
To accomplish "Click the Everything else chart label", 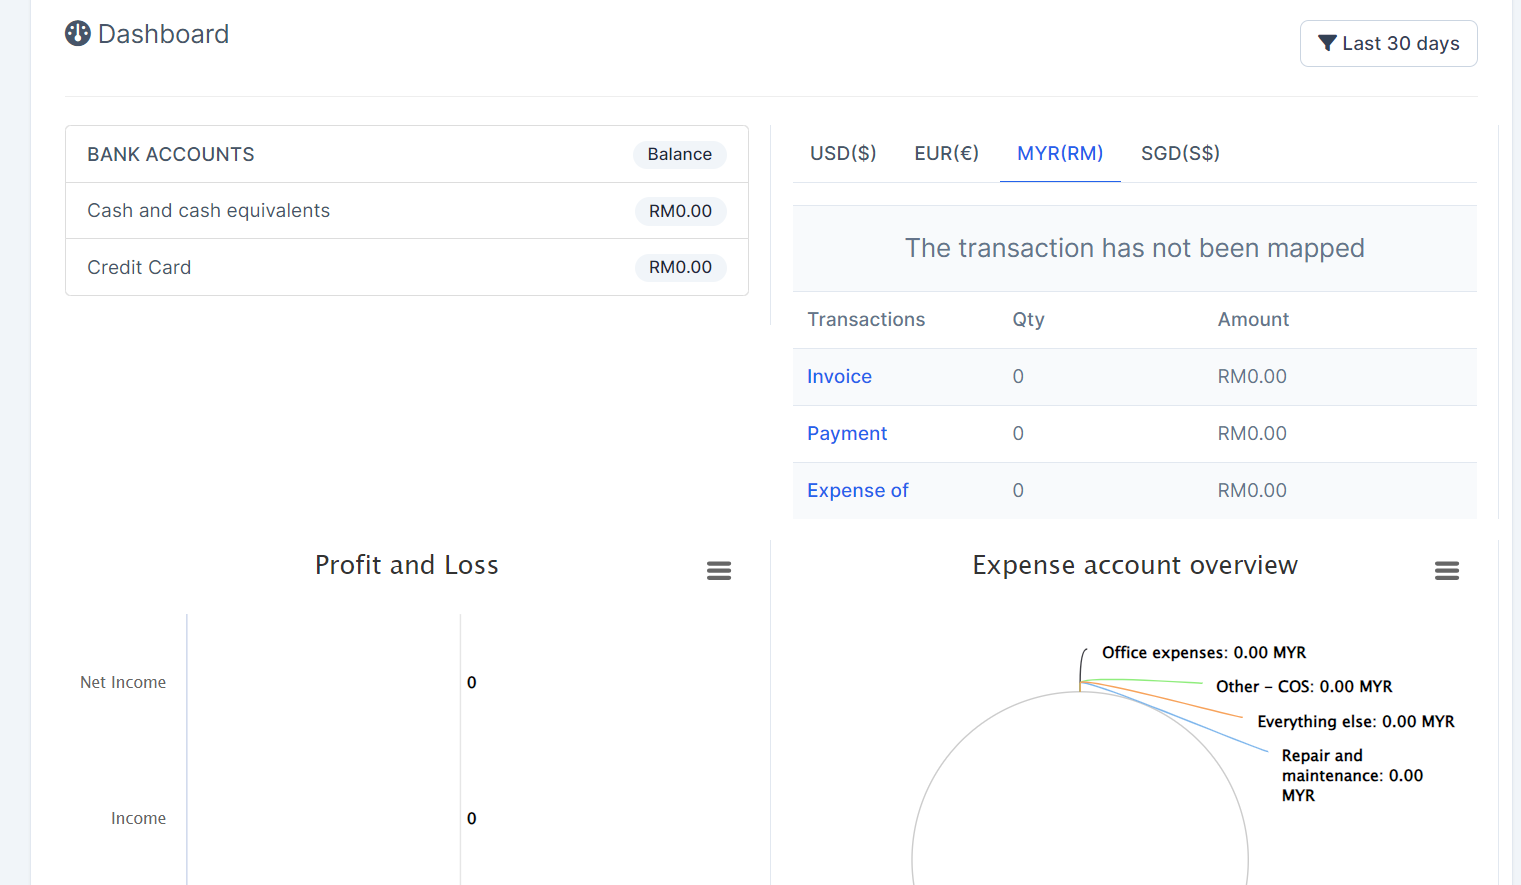I will pyautogui.click(x=1355, y=722).
